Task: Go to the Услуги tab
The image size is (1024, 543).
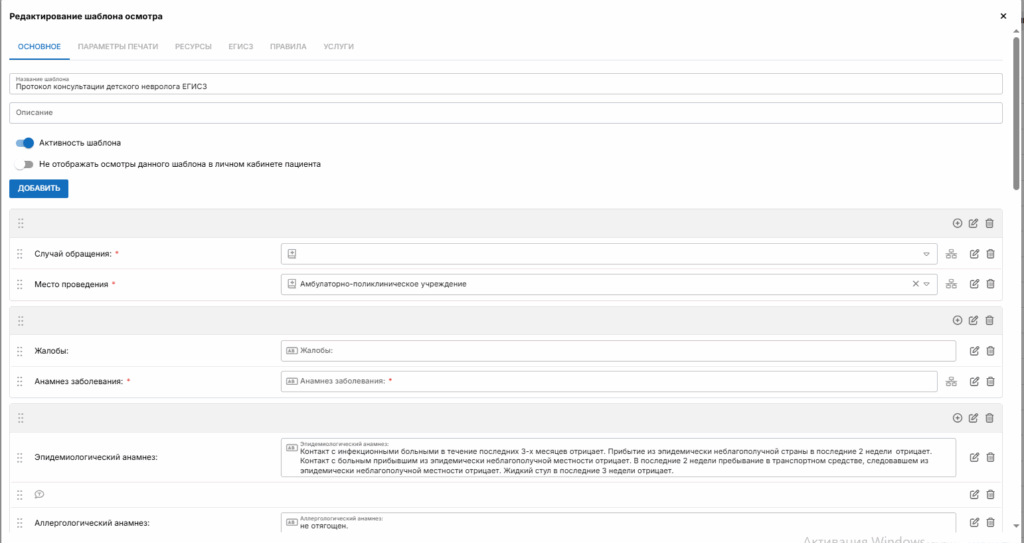Action: point(337,47)
